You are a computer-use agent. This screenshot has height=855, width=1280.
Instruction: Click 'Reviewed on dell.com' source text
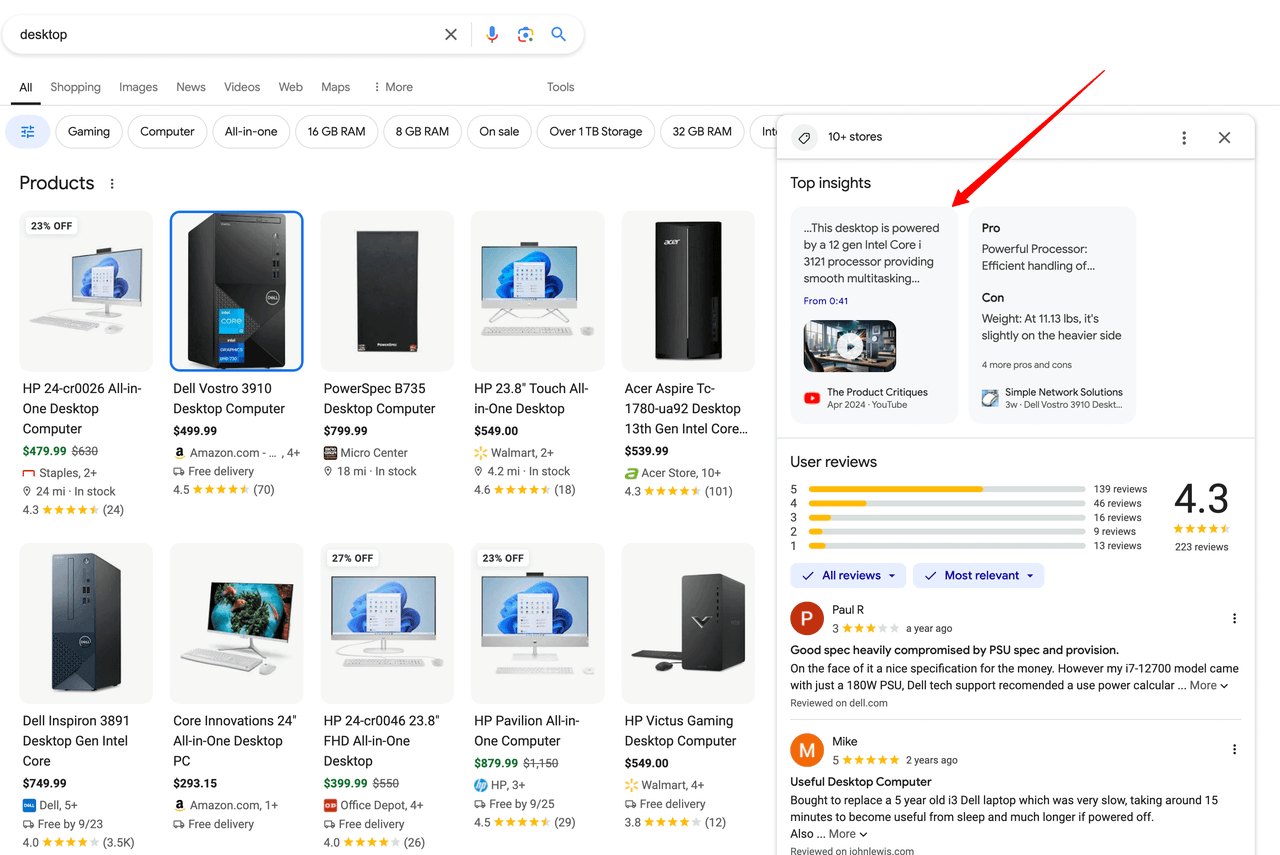pyautogui.click(x=839, y=703)
